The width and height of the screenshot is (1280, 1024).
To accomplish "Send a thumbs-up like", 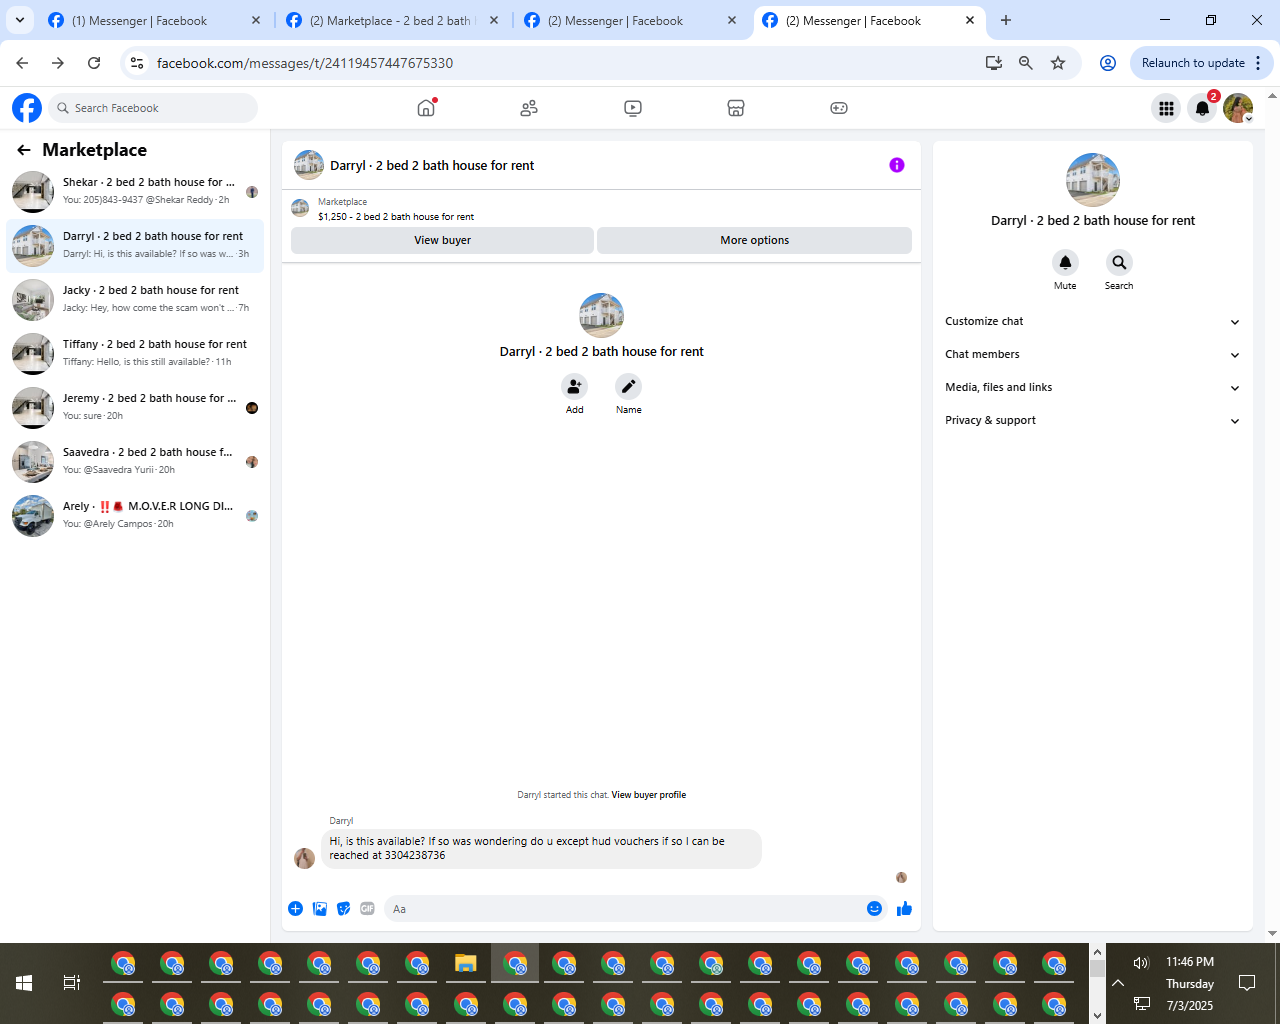I will tap(904, 909).
